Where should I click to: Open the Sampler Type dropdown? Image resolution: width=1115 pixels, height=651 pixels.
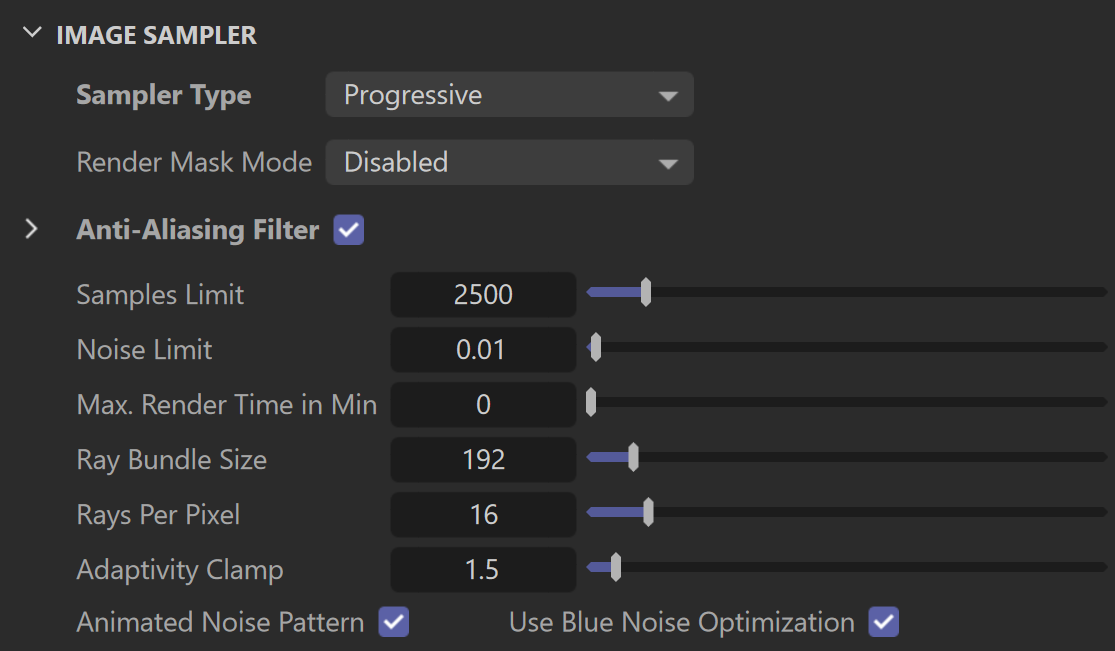coord(509,95)
